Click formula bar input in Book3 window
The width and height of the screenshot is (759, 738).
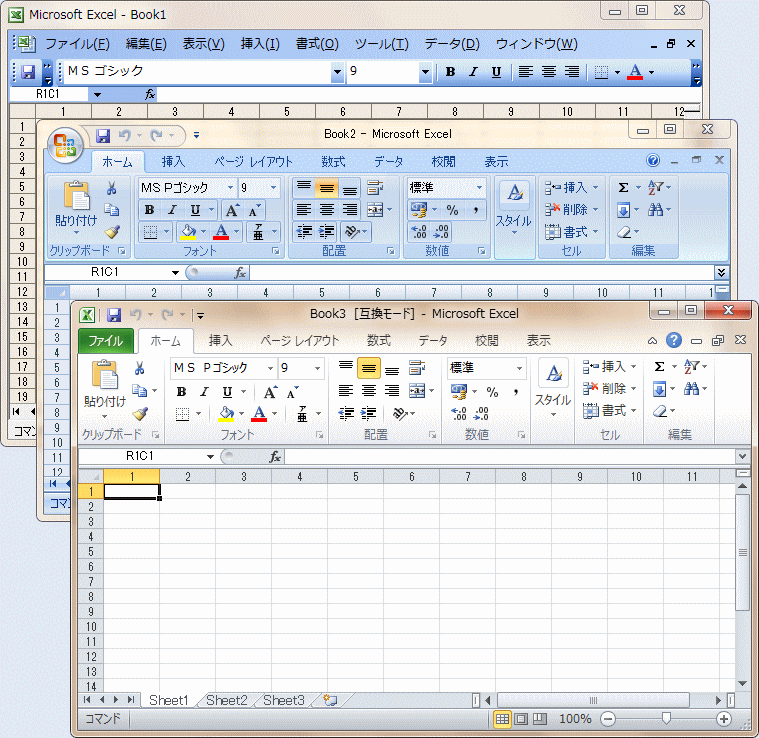click(510, 456)
